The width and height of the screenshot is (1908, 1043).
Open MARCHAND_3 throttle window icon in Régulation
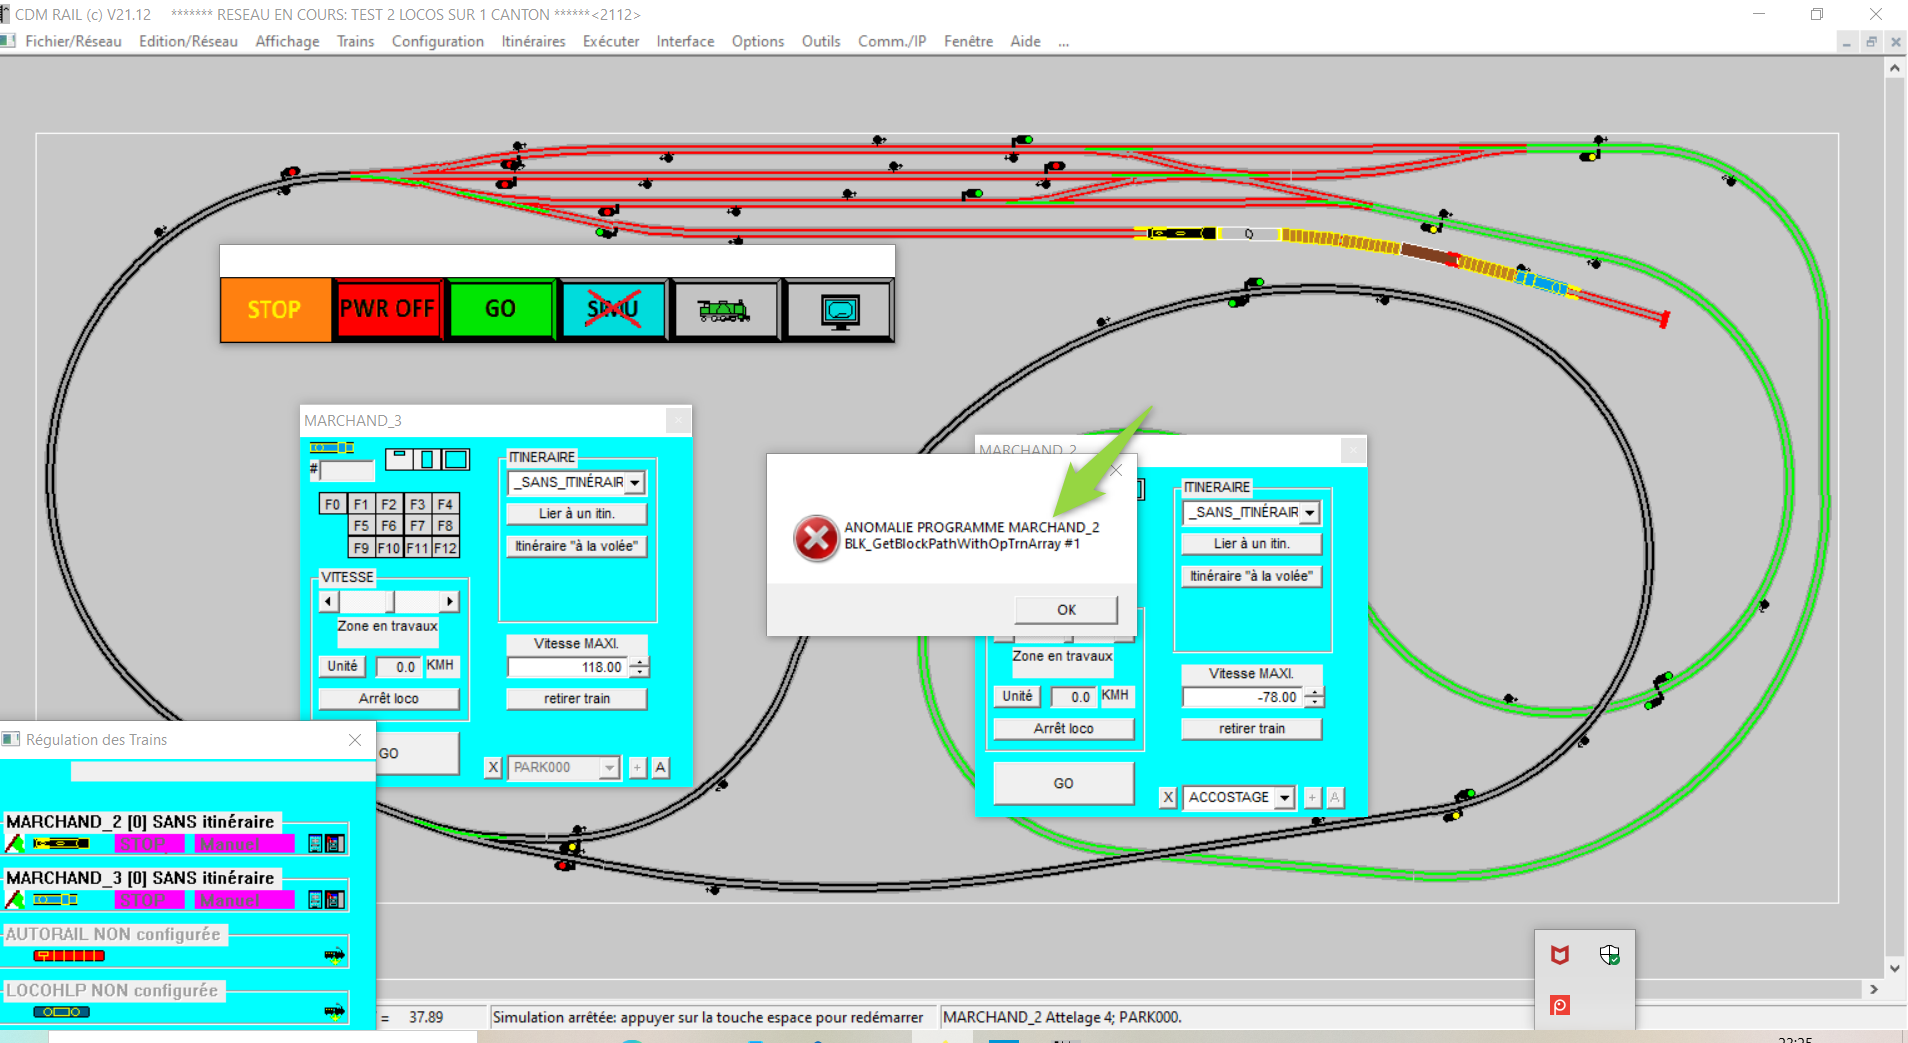316,900
